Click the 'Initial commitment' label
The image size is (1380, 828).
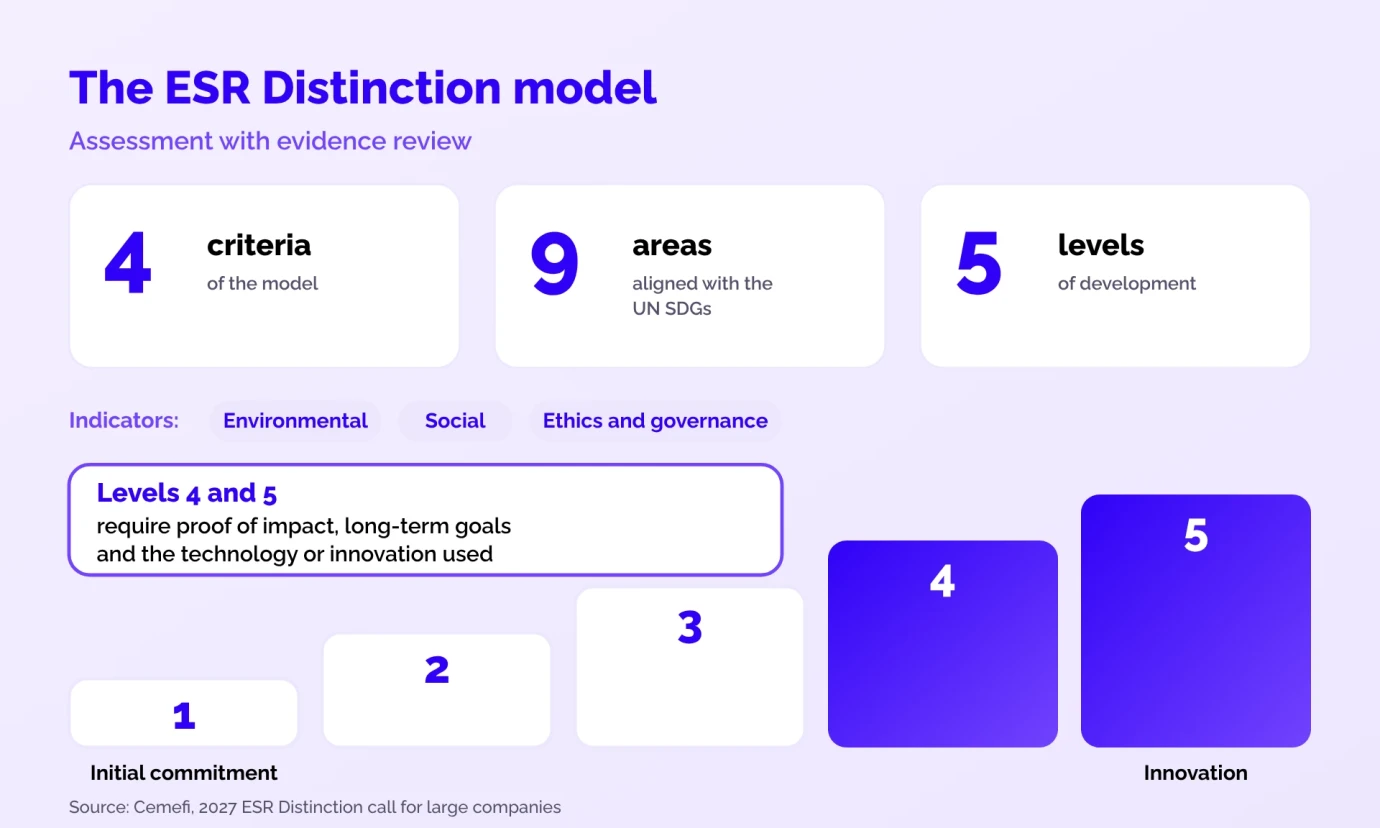click(x=184, y=773)
